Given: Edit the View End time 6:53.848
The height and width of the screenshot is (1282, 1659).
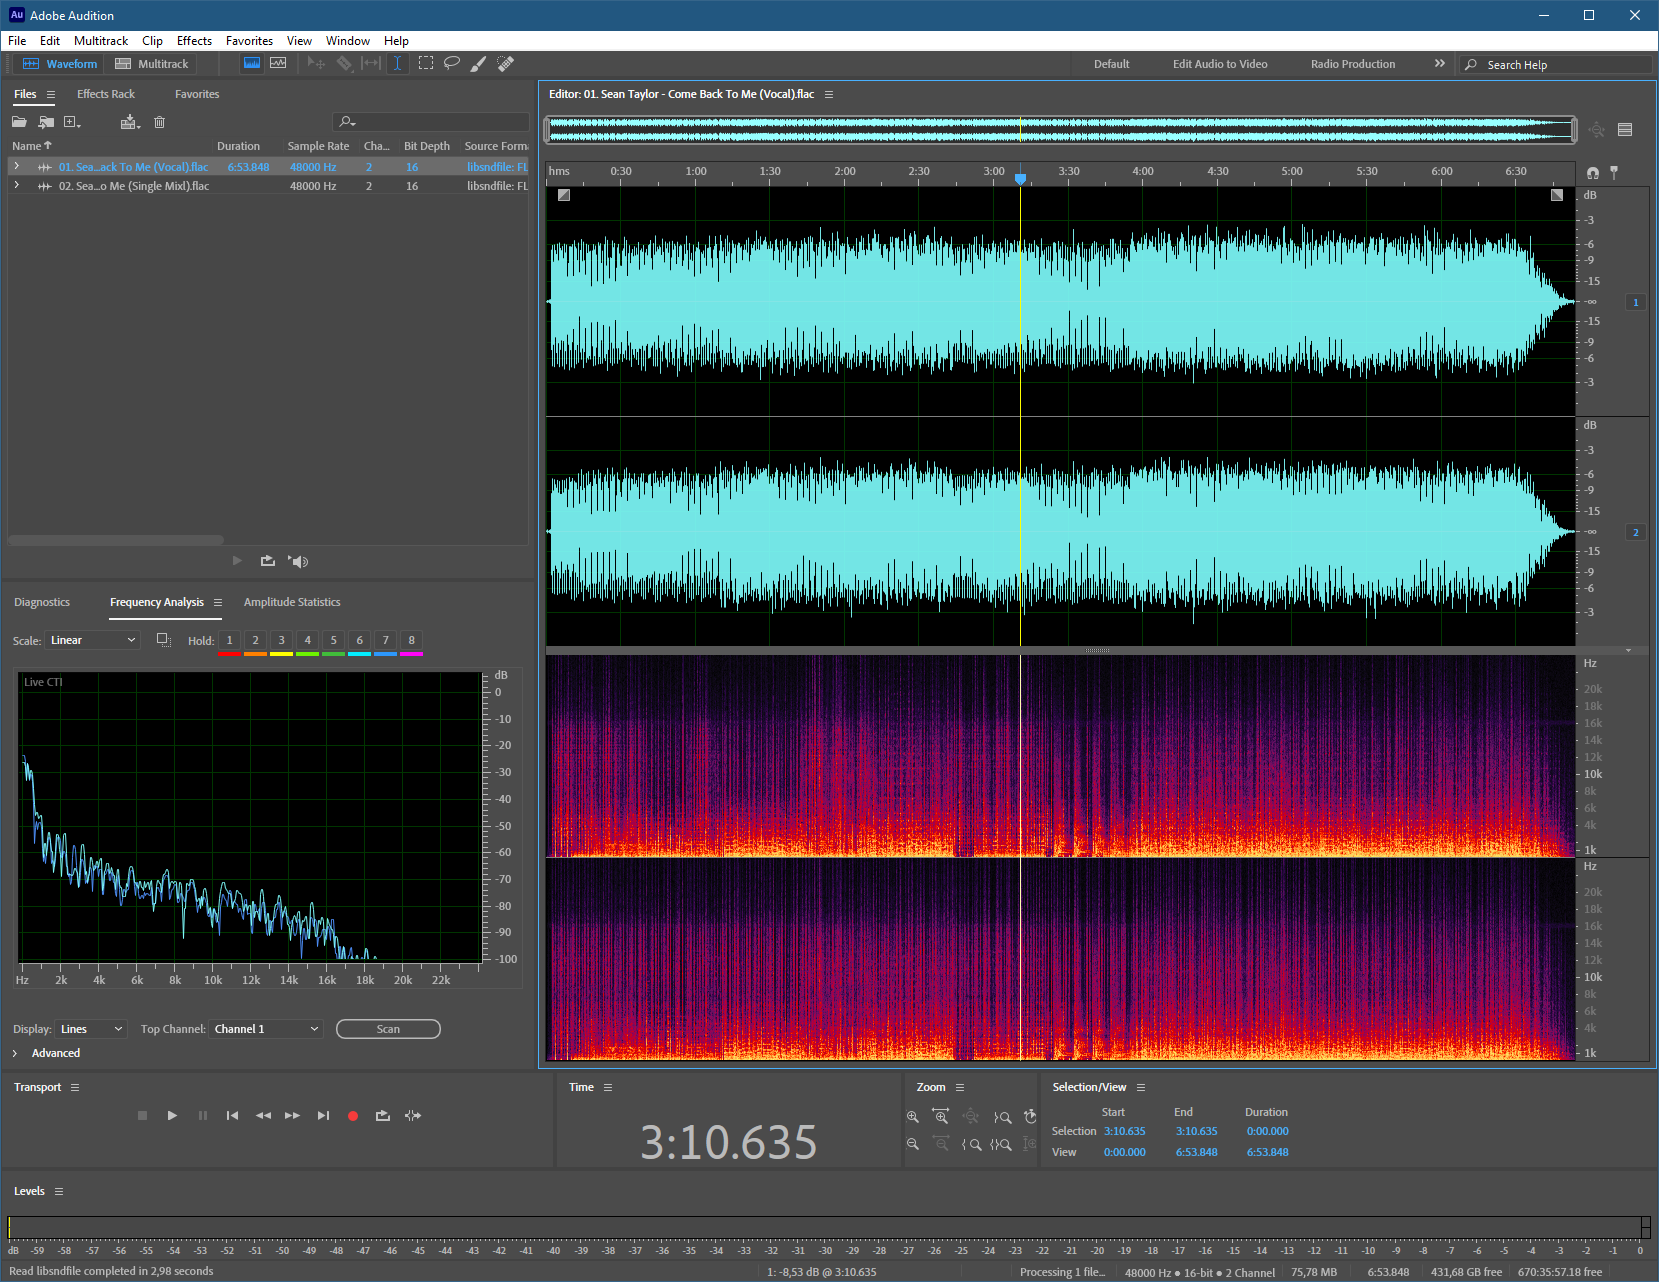Looking at the screenshot, I should [x=1196, y=1152].
